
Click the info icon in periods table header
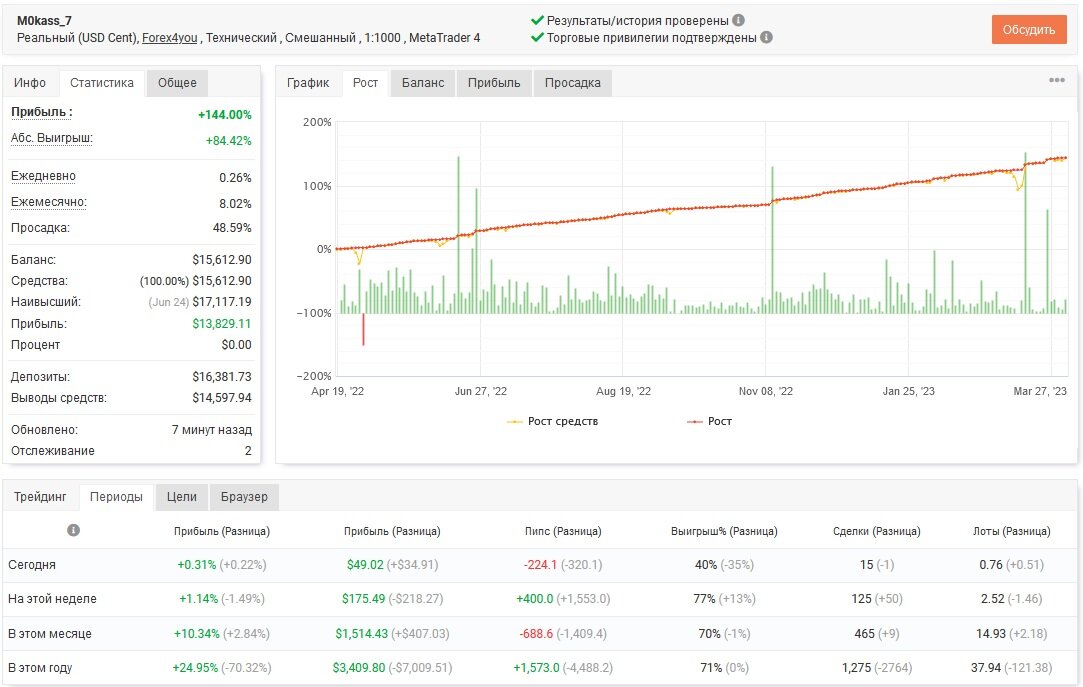click(73, 530)
